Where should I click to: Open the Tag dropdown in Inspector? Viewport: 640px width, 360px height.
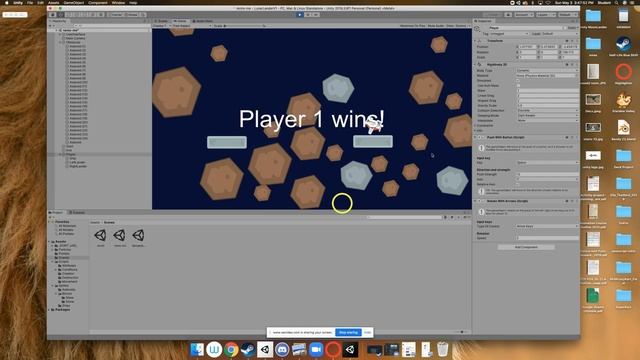(x=509, y=34)
